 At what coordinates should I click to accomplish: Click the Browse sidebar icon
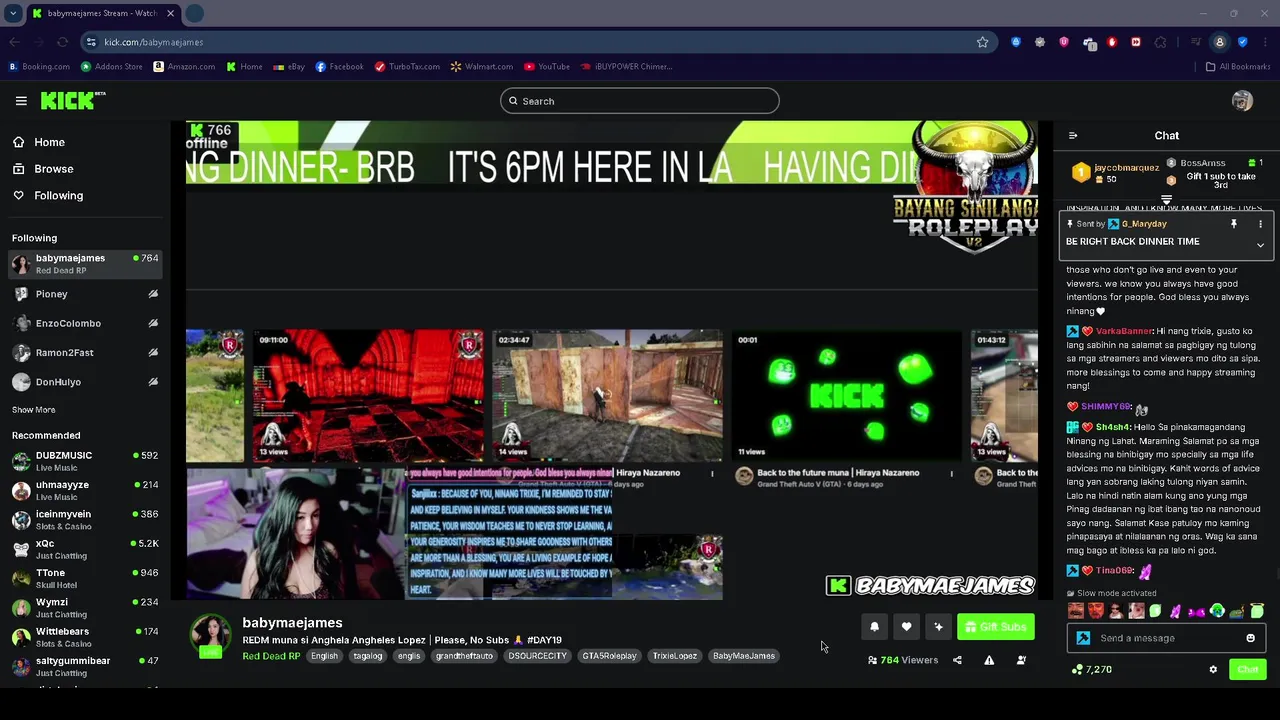click(x=19, y=169)
